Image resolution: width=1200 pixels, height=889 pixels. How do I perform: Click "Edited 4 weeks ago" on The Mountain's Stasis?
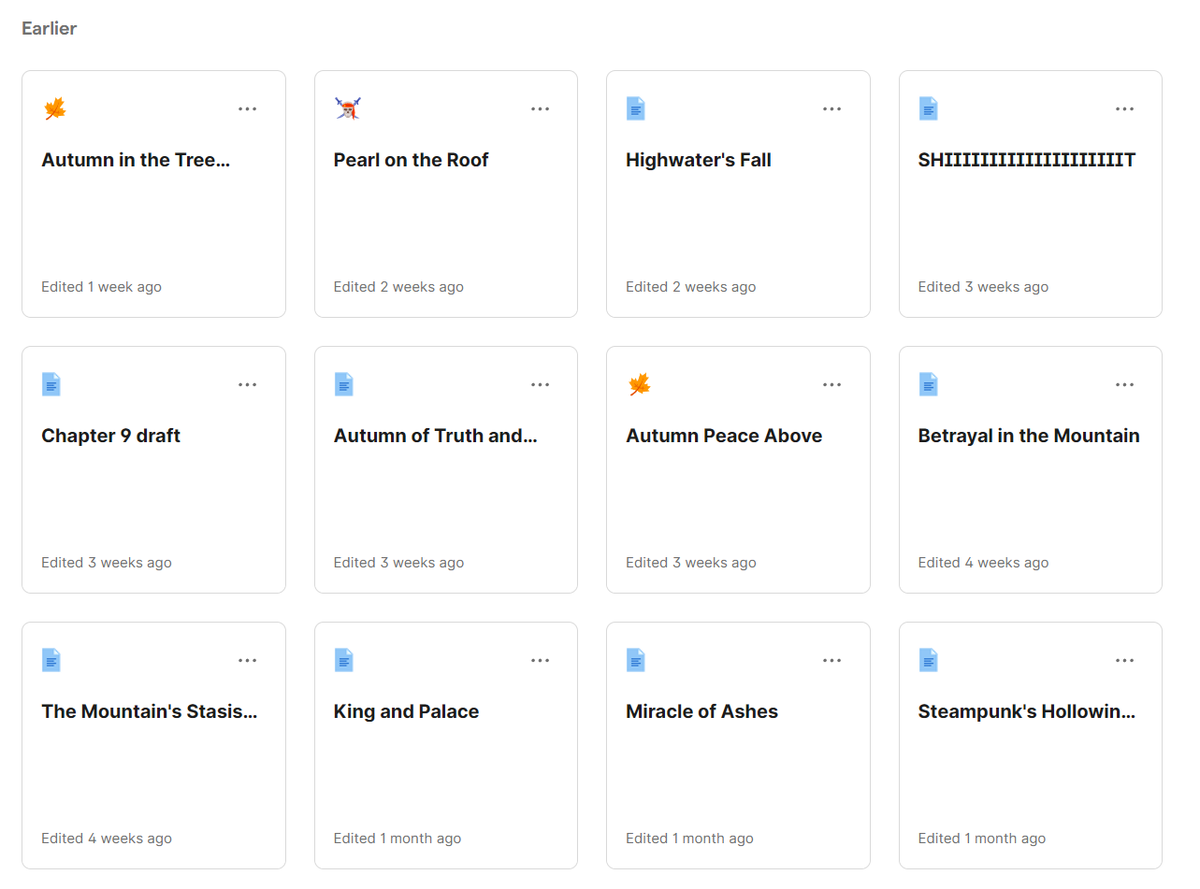click(x=106, y=839)
